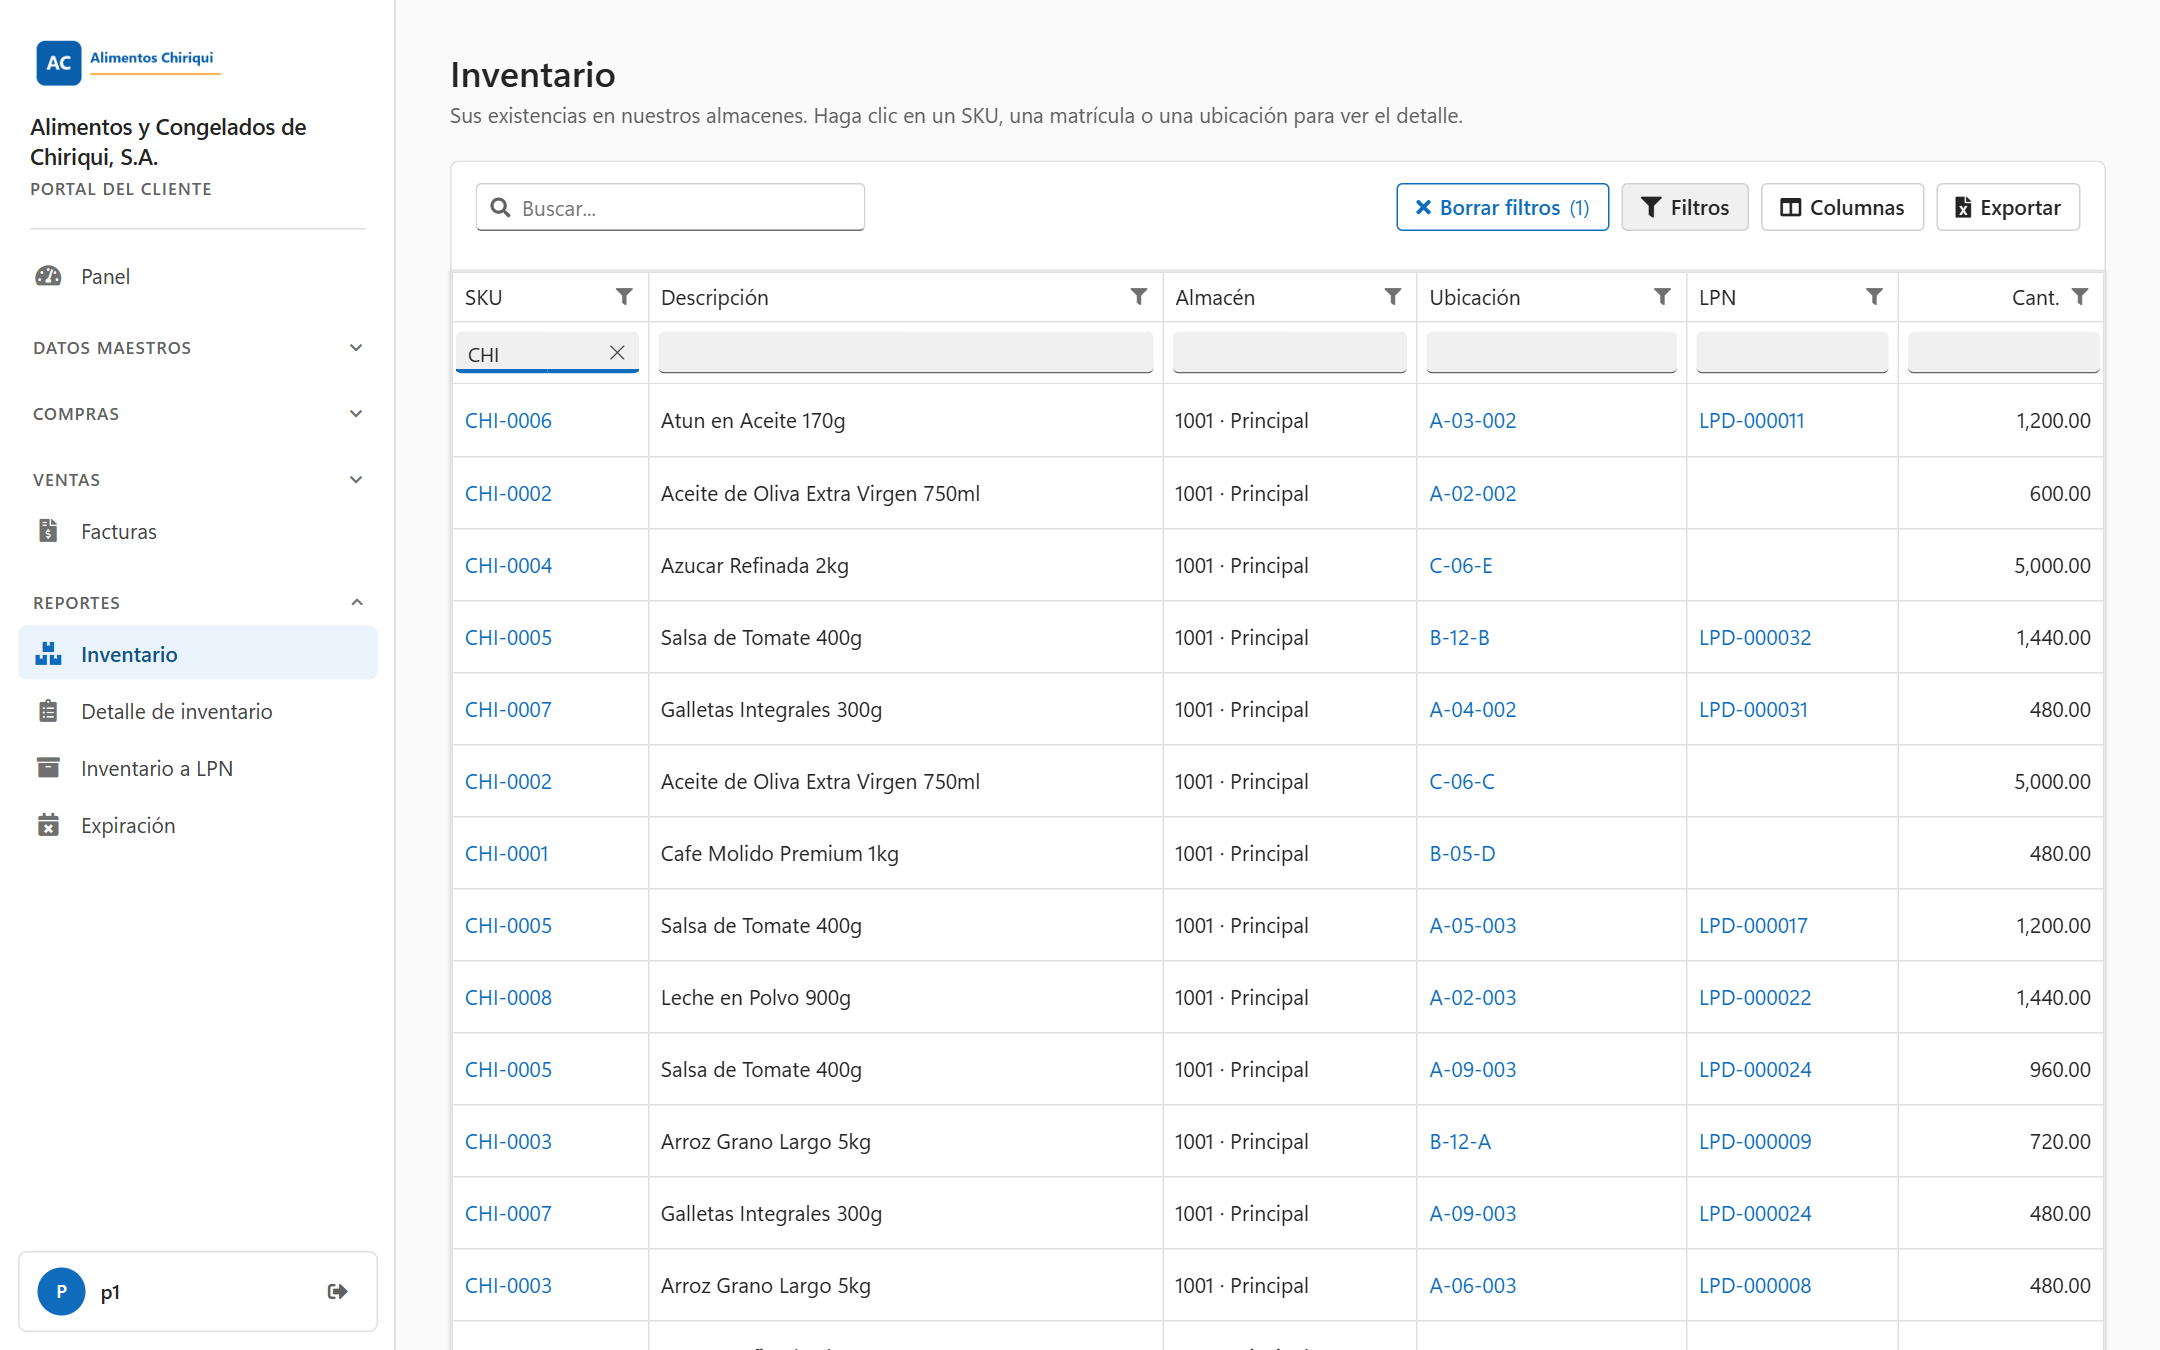Image resolution: width=2160 pixels, height=1350 pixels.
Task: Open the Descripción column filter icon
Action: pyautogui.click(x=1138, y=297)
